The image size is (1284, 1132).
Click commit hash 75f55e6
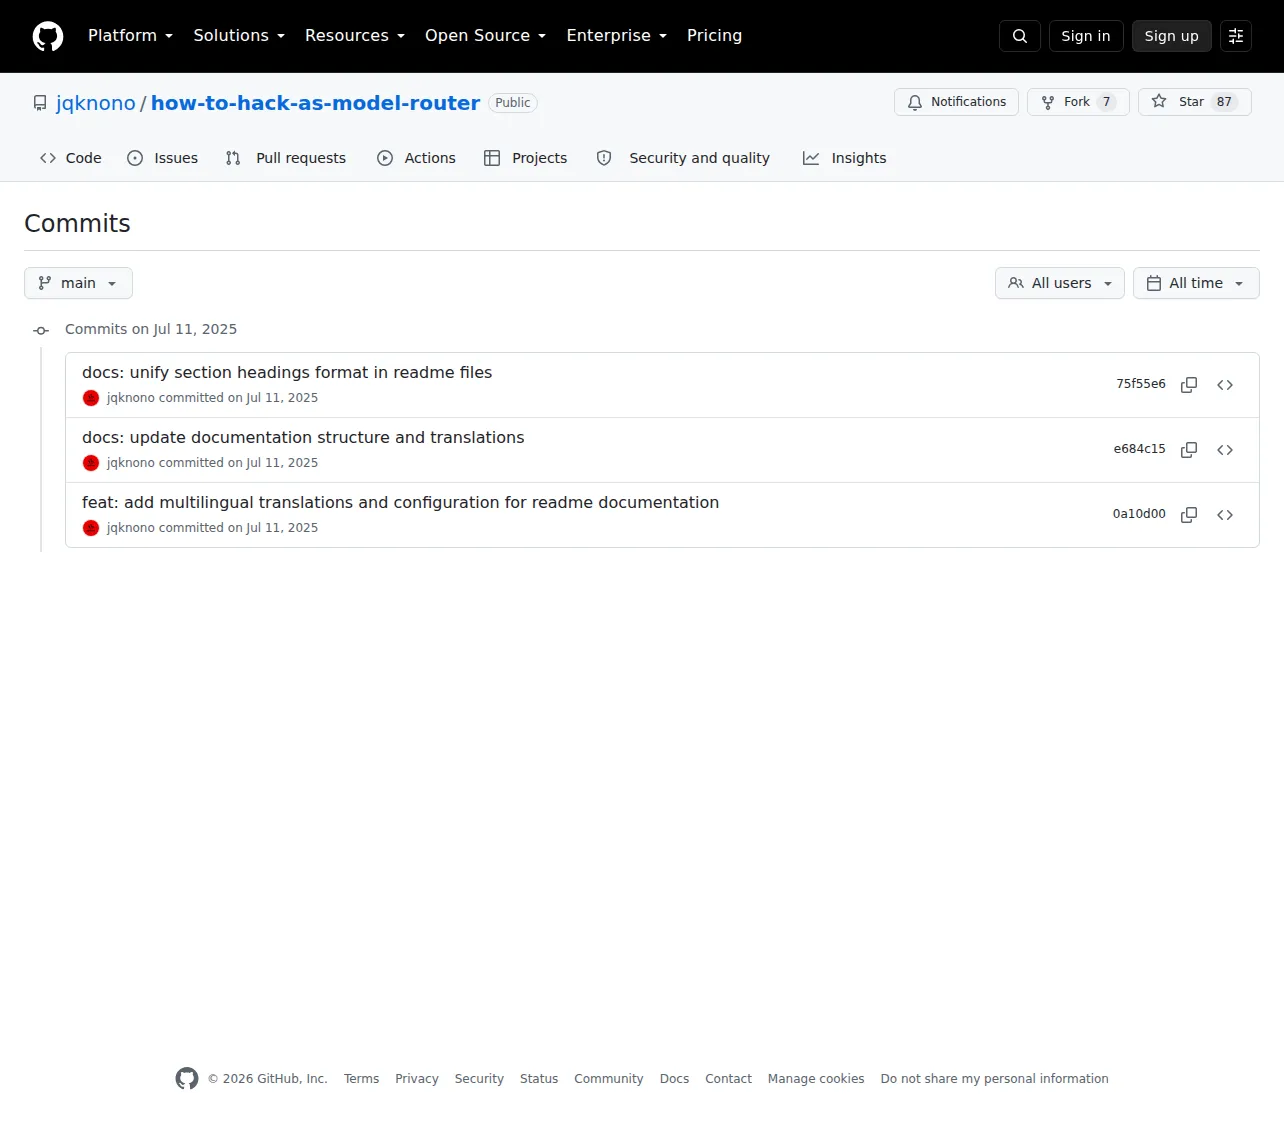click(1141, 384)
